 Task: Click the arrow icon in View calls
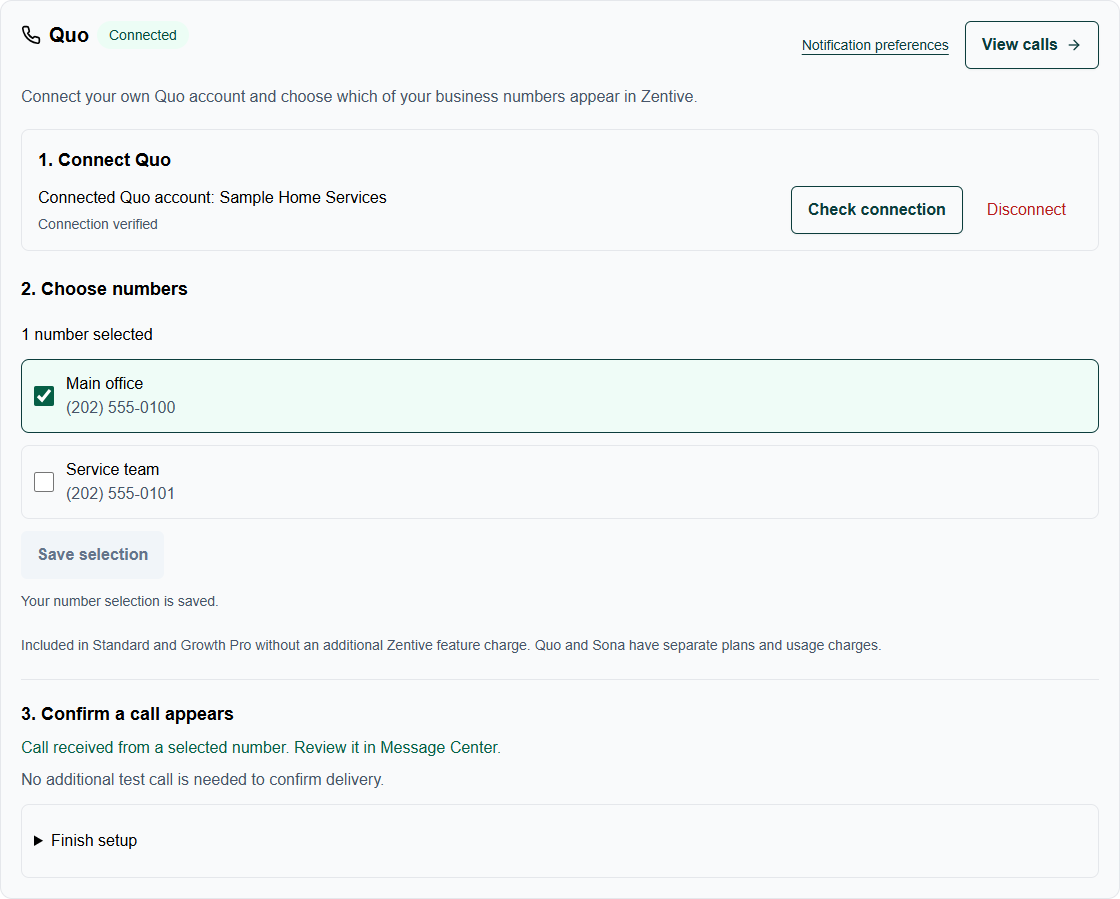[x=1074, y=45]
